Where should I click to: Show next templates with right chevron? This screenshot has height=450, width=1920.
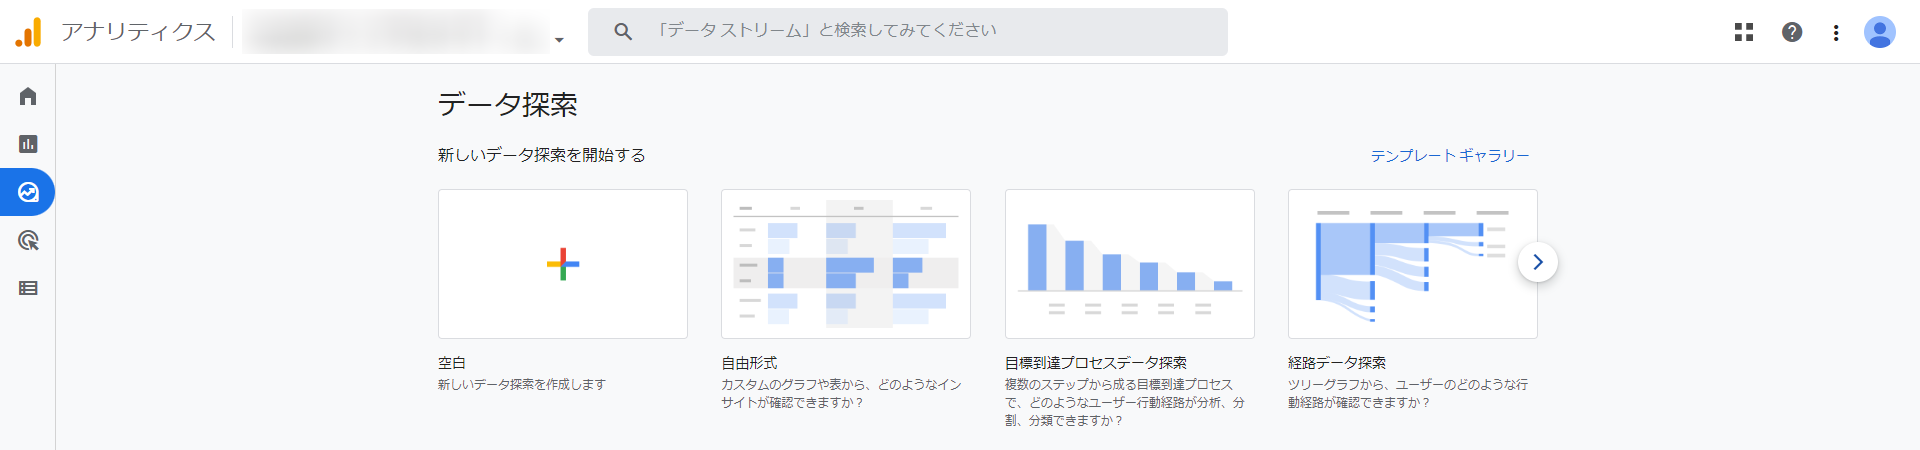tap(1538, 262)
